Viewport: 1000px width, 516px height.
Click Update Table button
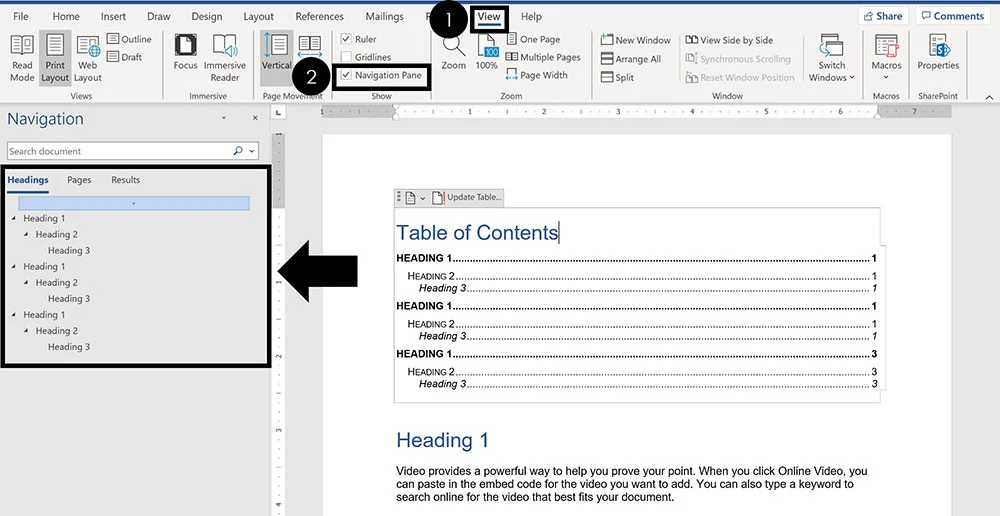[467, 198]
